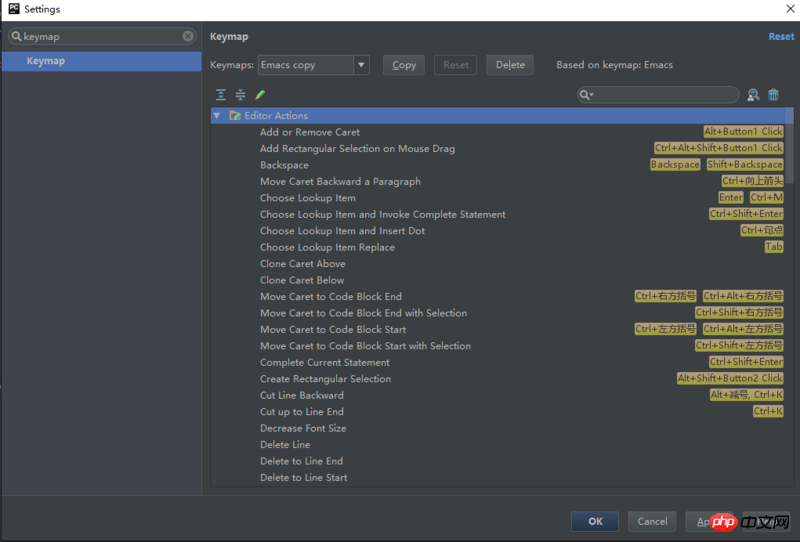The height and width of the screenshot is (542, 800).
Task: Click the Cancel button
Action: click(x=652, y=521)
